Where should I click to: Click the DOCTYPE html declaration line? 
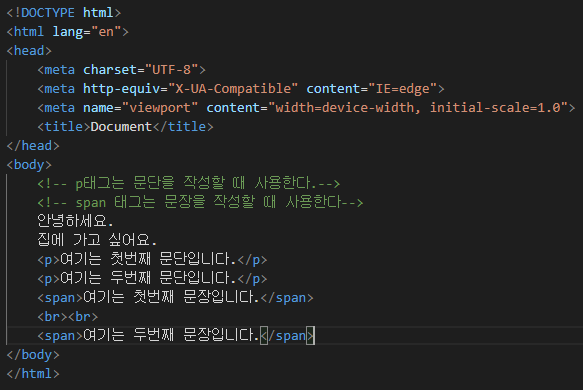click(x=64, y=13)
